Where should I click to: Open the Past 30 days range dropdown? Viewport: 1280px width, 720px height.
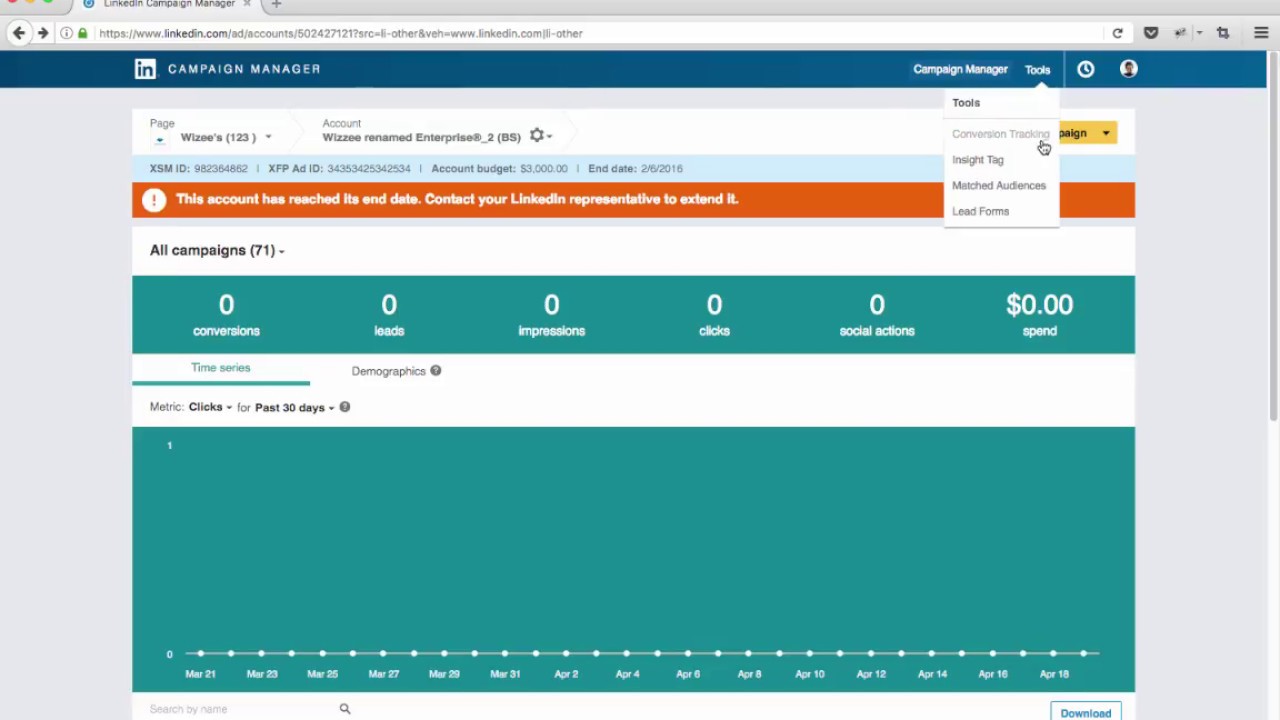pos(294,407)
